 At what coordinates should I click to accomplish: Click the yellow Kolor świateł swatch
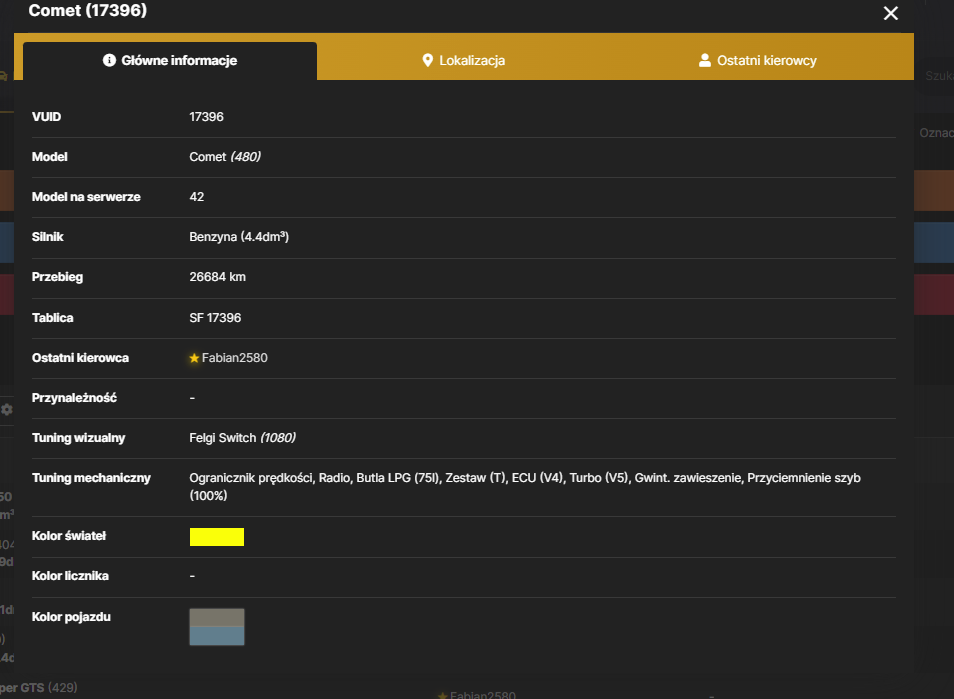[217, 537]
